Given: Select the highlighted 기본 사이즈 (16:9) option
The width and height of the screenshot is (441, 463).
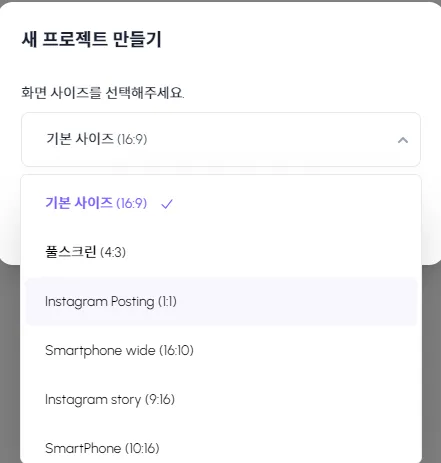Looking at the screenshot, I should pos(221,203).
